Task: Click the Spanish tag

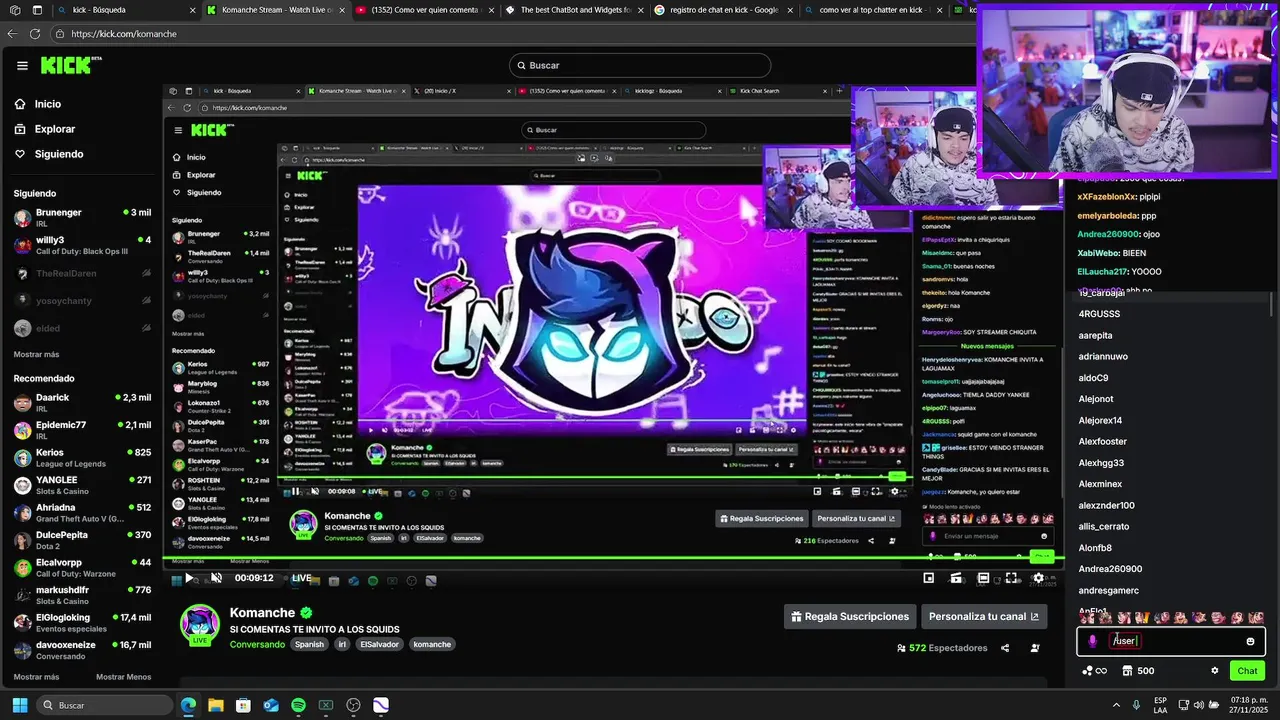Action: (309, 645)
